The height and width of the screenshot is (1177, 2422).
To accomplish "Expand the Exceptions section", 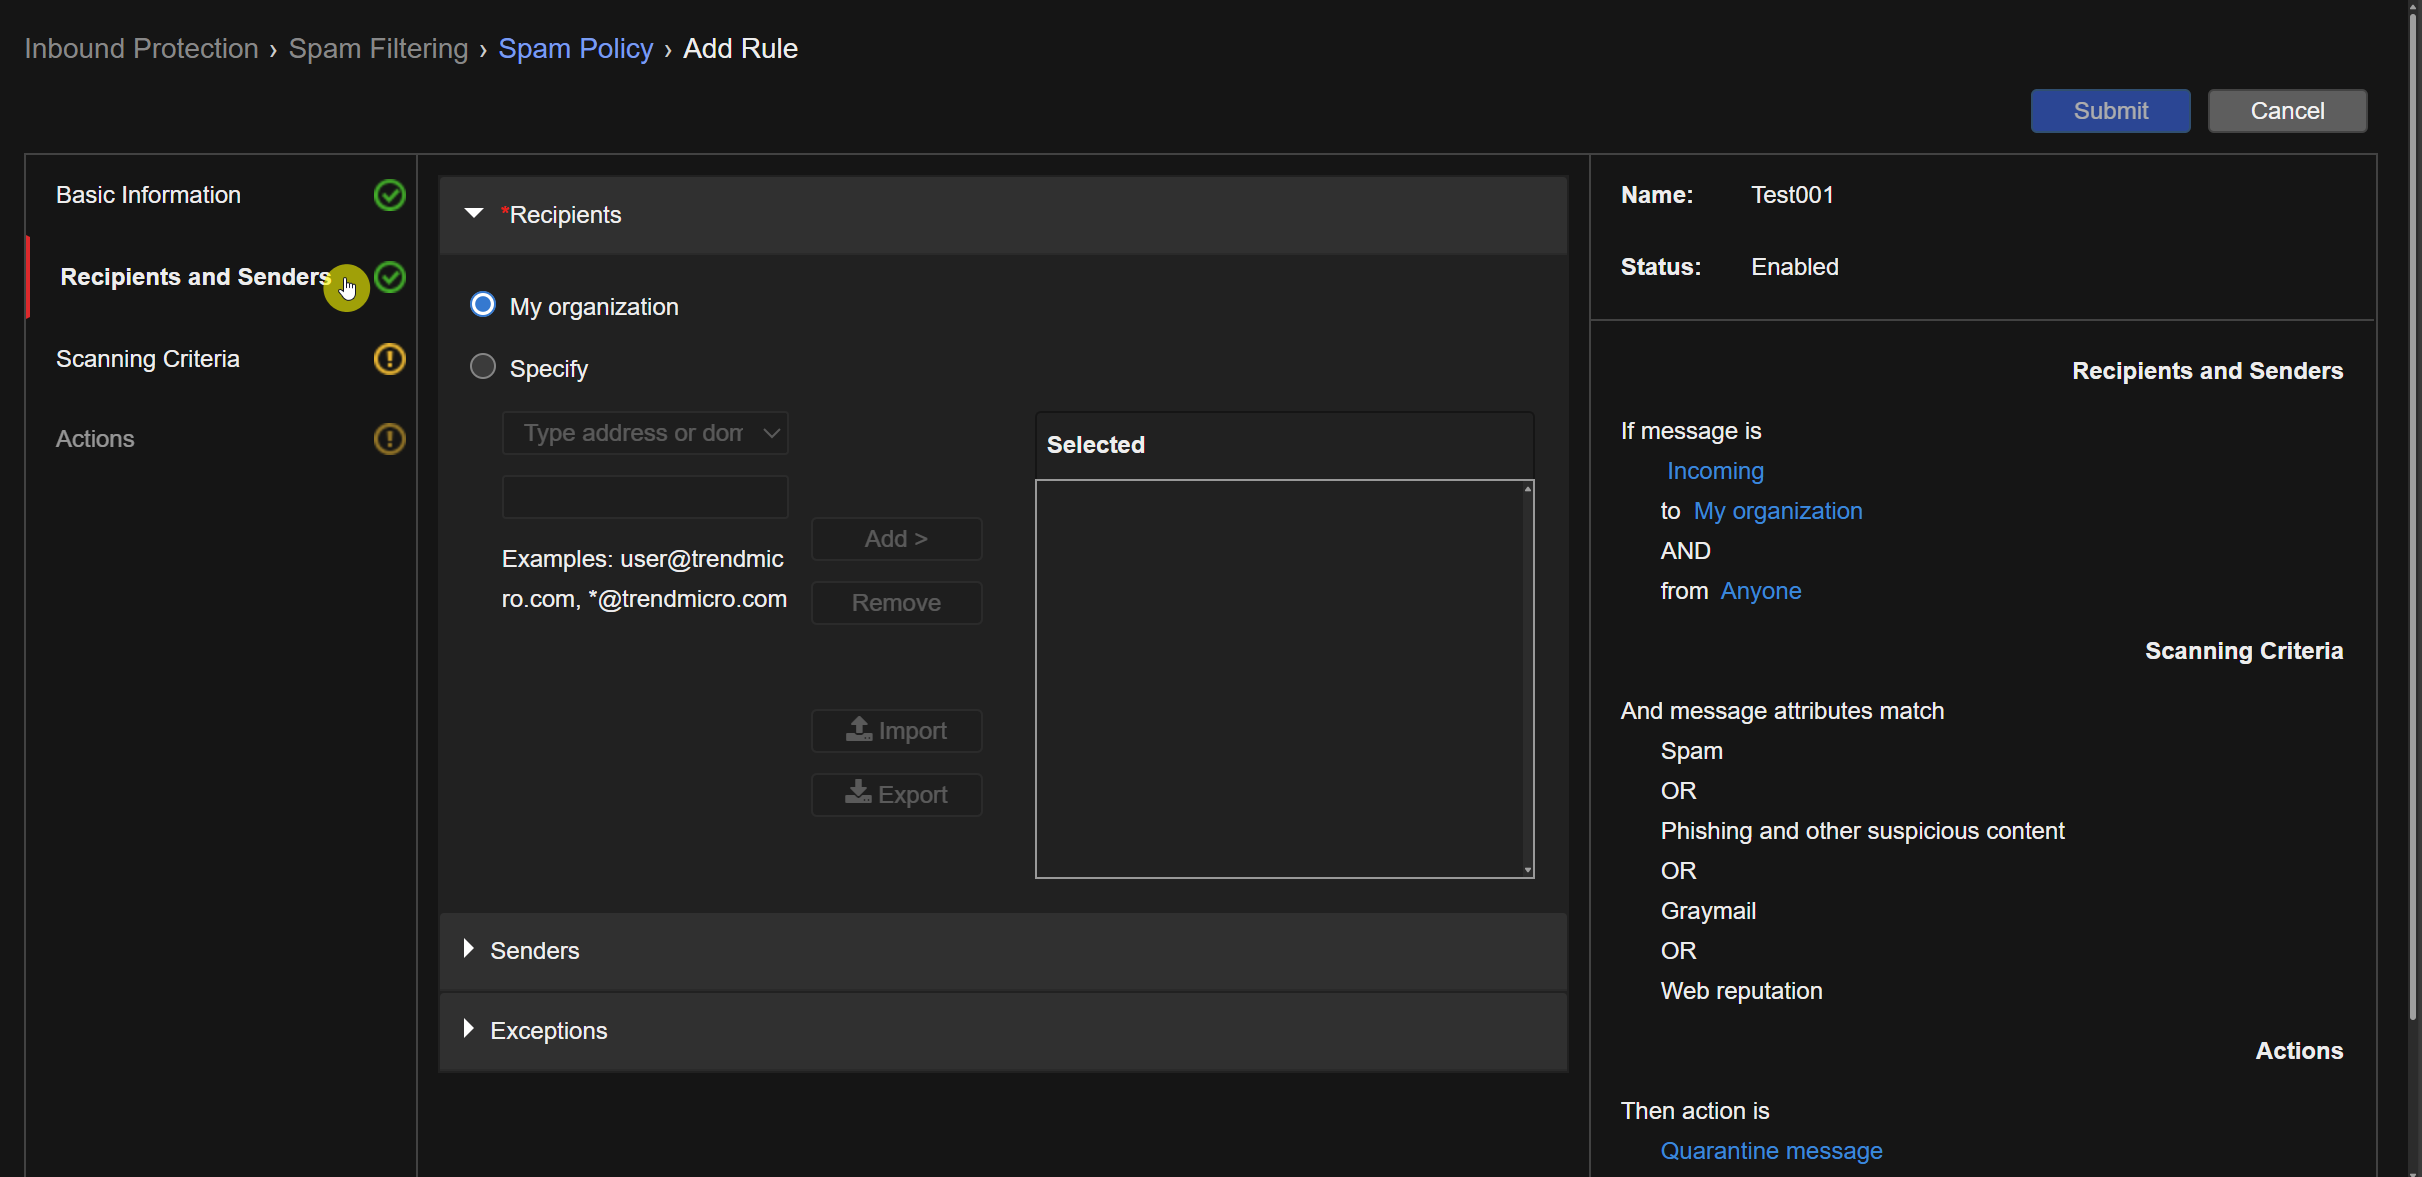I will tap(468, 1029).
